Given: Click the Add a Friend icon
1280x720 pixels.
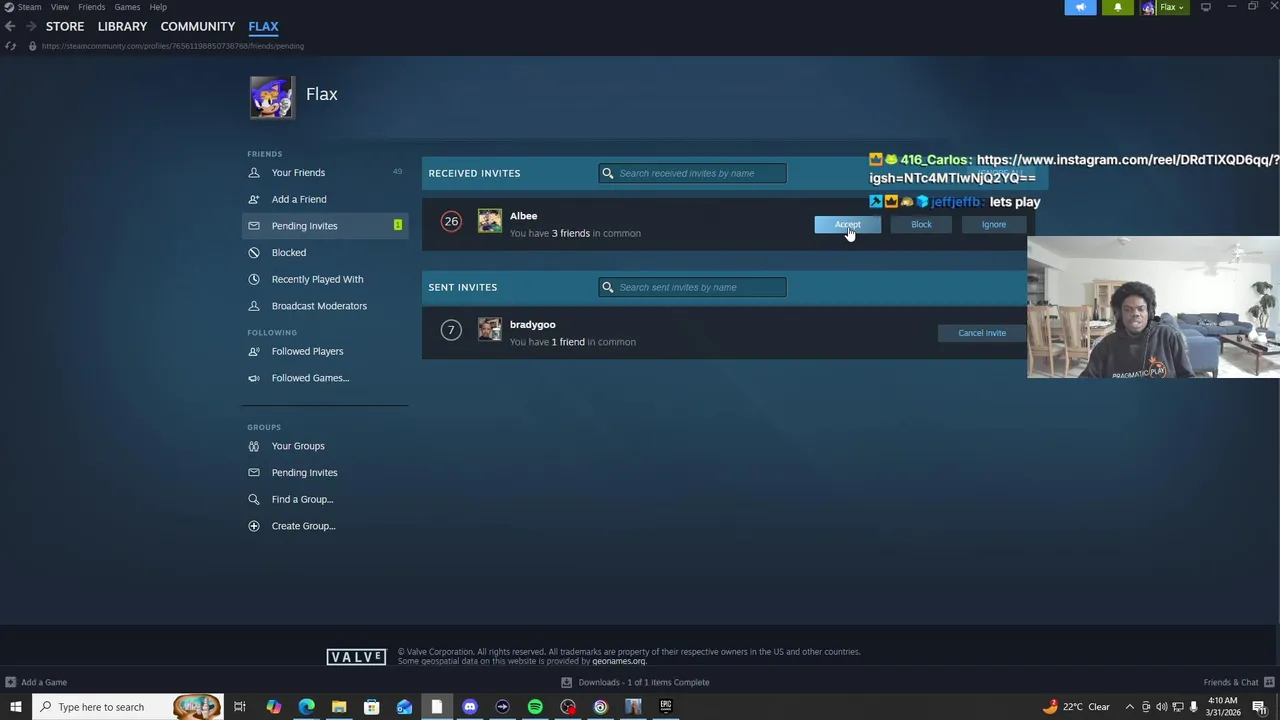Looking at the screenshot, I should click(254, 199).
